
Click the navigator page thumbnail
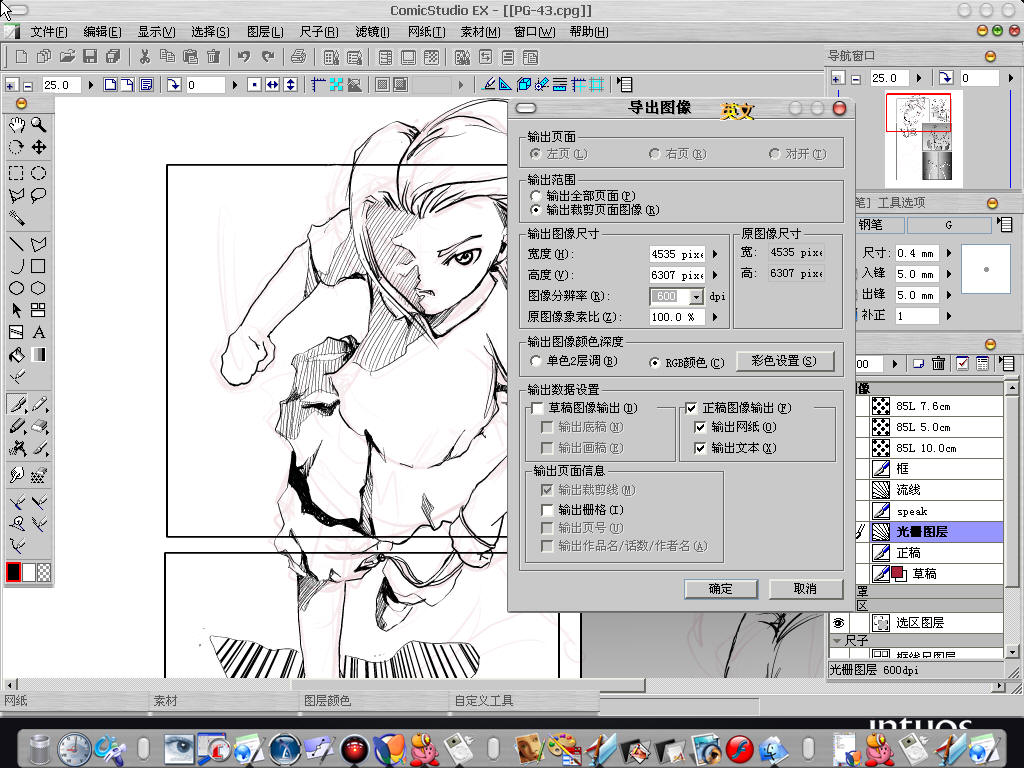924,137
